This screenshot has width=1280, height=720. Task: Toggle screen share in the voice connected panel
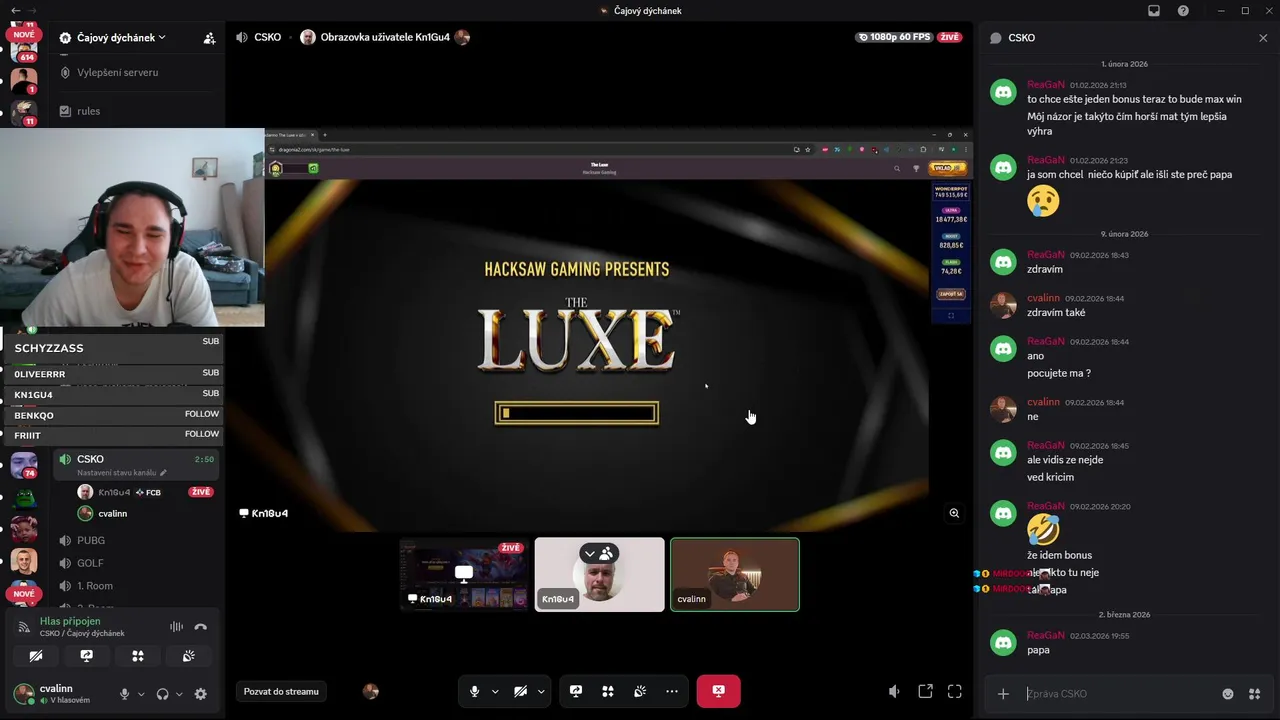(87, 656)
